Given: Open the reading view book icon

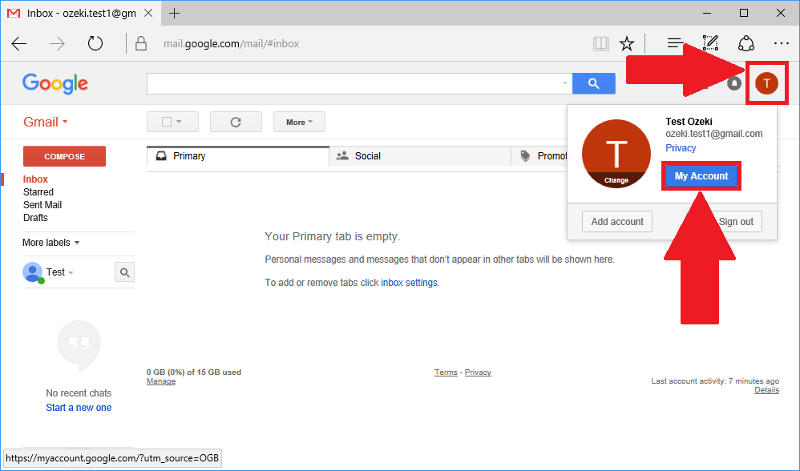Looking at the screenshot, I should (600, 43).
